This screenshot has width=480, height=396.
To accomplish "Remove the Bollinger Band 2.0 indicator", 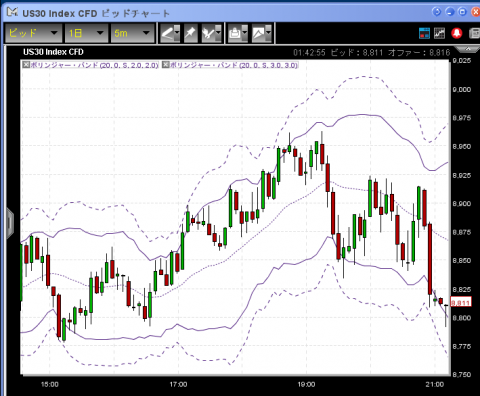I will (x=26, y=65).
